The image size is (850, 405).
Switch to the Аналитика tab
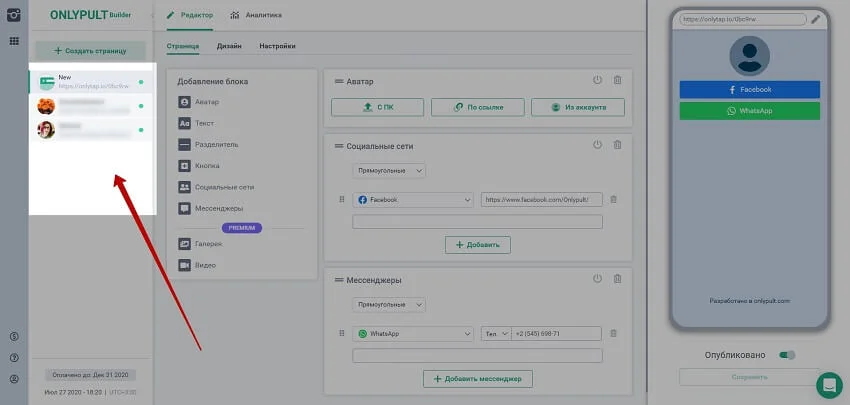[x=256, y=16]
